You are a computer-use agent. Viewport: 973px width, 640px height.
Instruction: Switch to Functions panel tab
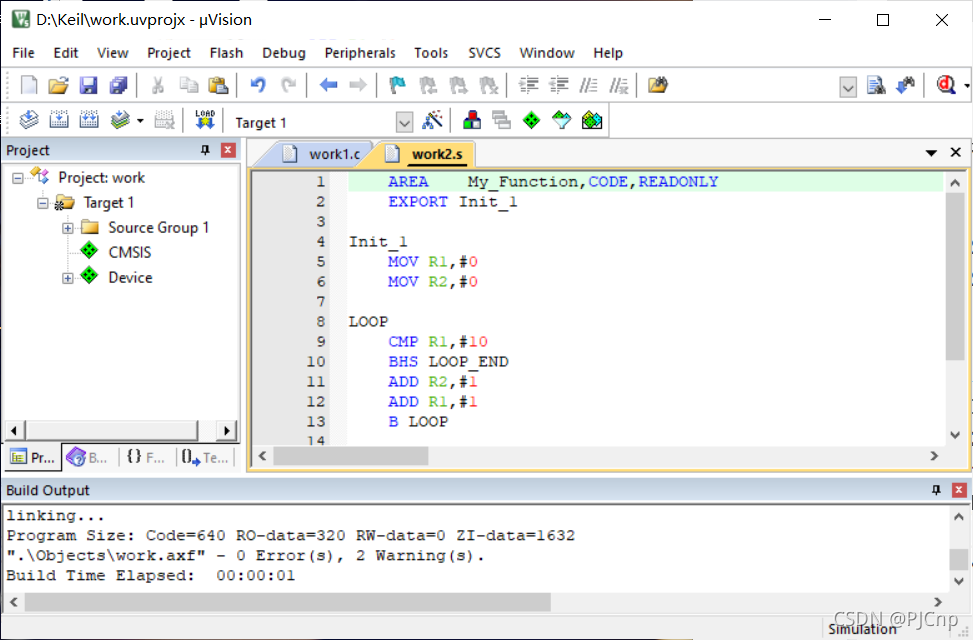146,457
